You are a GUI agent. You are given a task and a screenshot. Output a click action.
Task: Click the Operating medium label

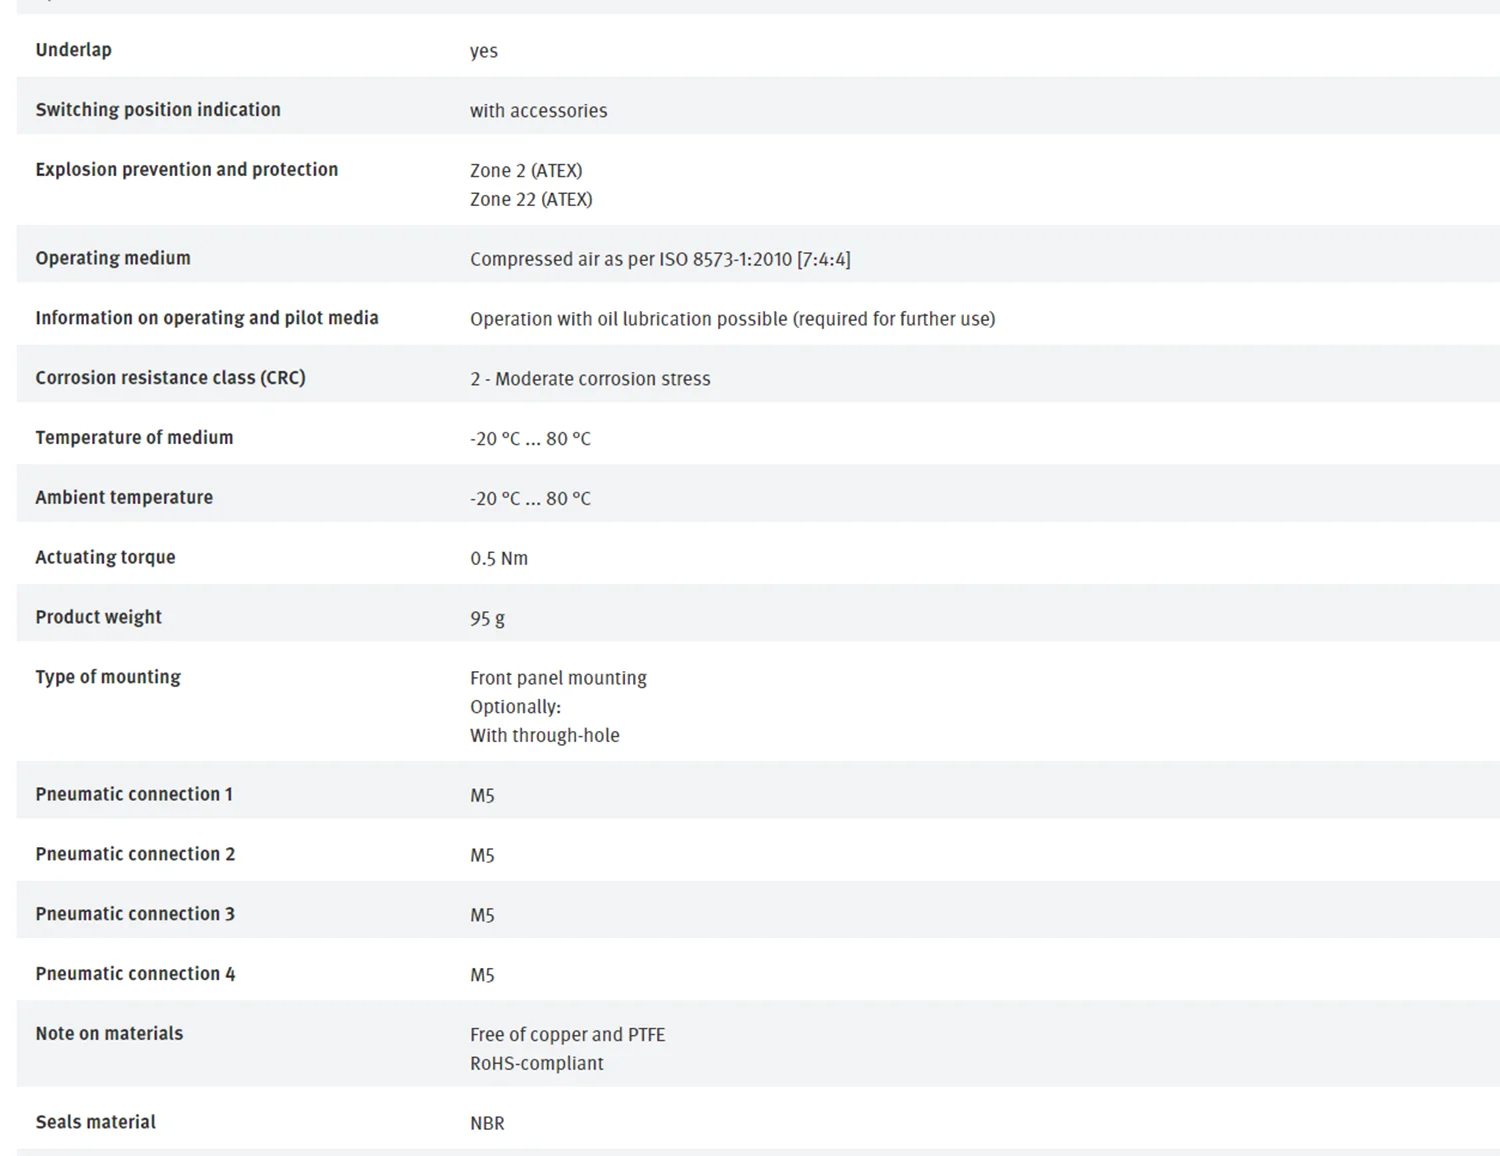[113, 258]
